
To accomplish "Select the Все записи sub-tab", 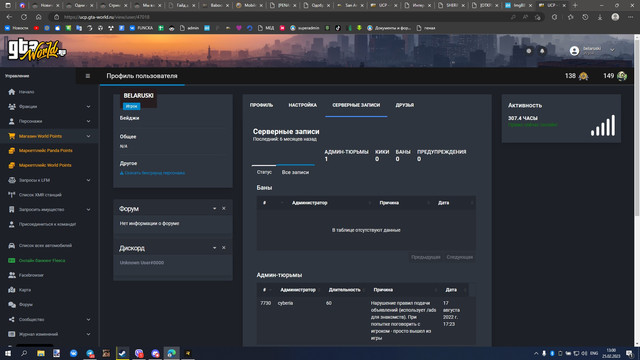I will (x=295, y=172).
